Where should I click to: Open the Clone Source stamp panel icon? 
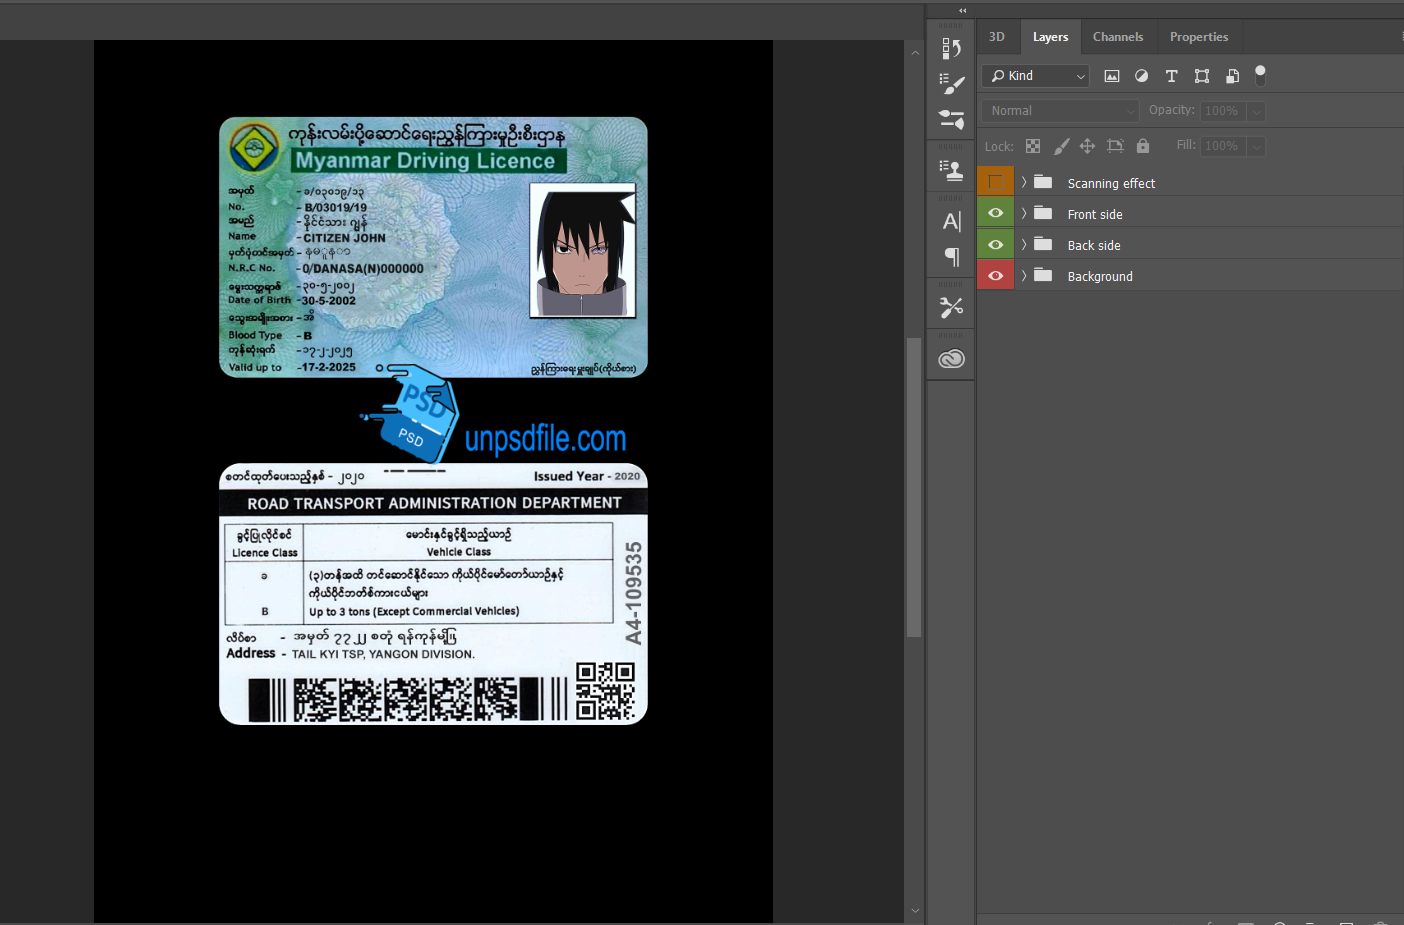(951, 170)
